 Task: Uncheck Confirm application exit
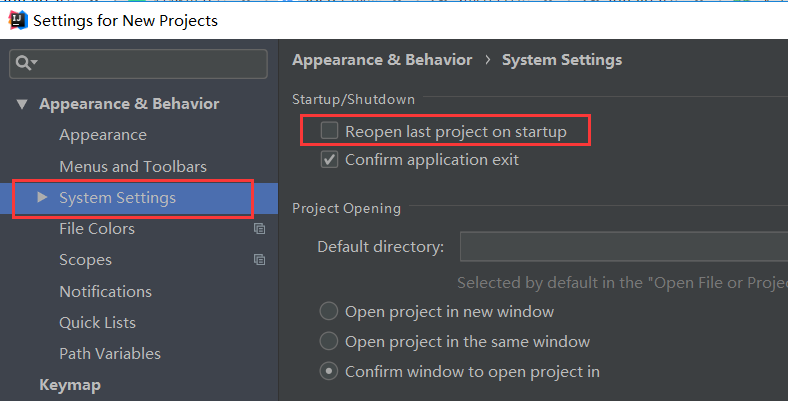[329, 160]
